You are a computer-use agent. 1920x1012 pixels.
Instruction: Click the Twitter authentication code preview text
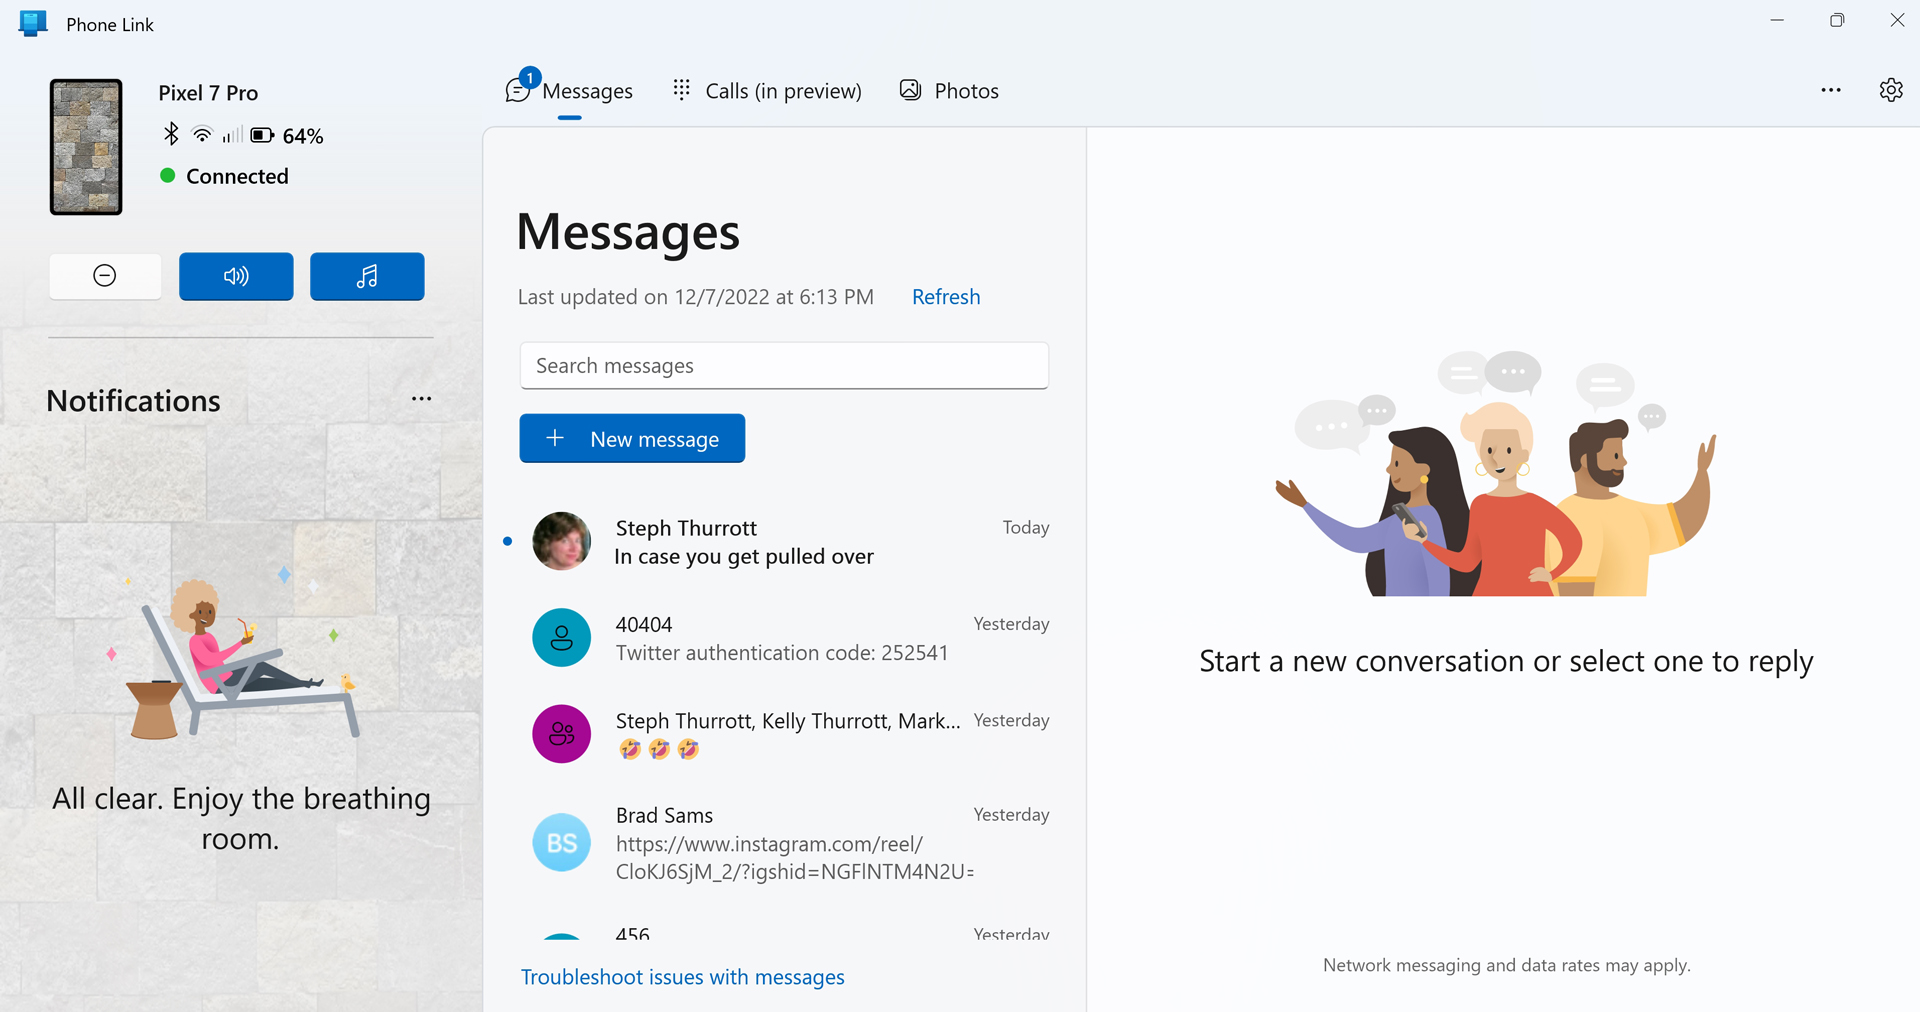pos(782,653)
